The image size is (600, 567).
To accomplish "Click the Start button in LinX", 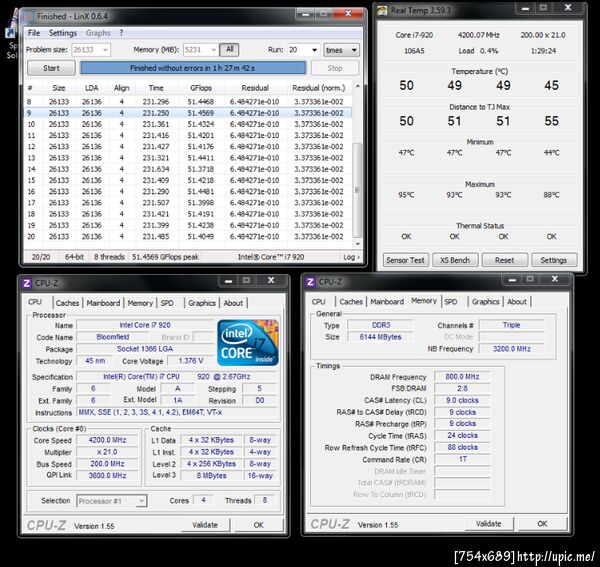I will coord(51,68).
